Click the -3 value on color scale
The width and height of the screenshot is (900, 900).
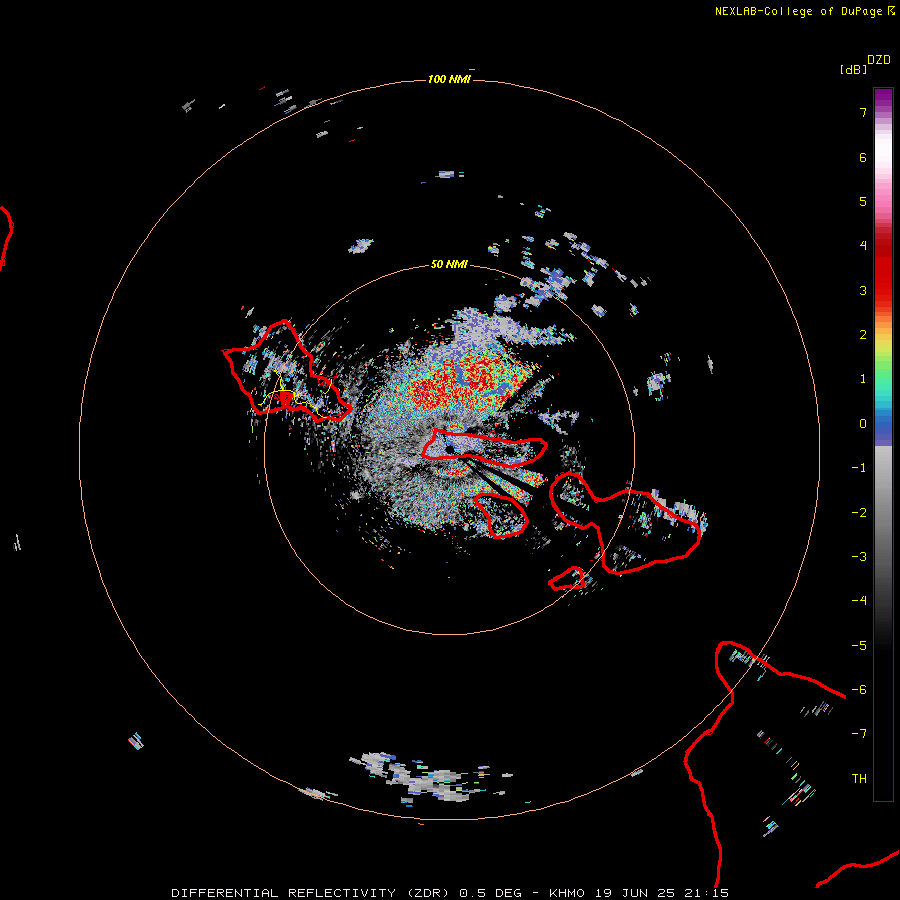point(859,557)
